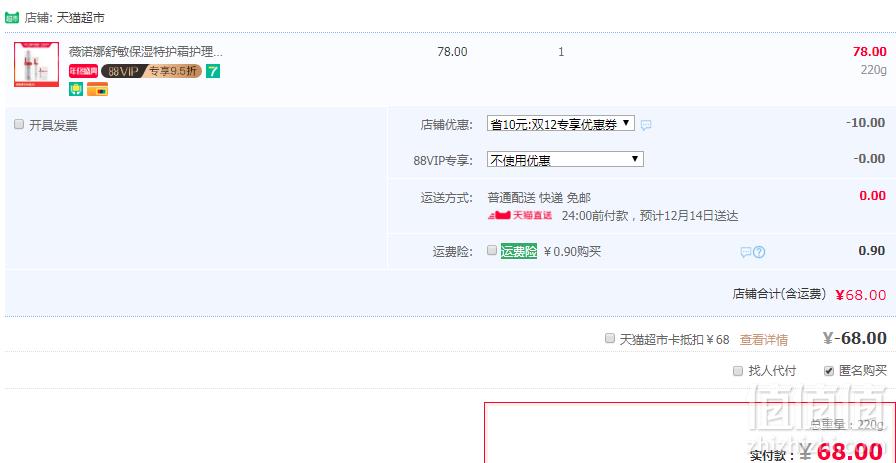Select the 普通配送 快递 免邮 shipping text

click(539, 198)
